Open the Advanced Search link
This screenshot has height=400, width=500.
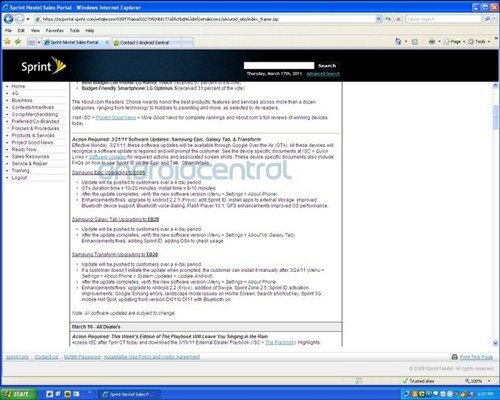[x=323, y=74]
